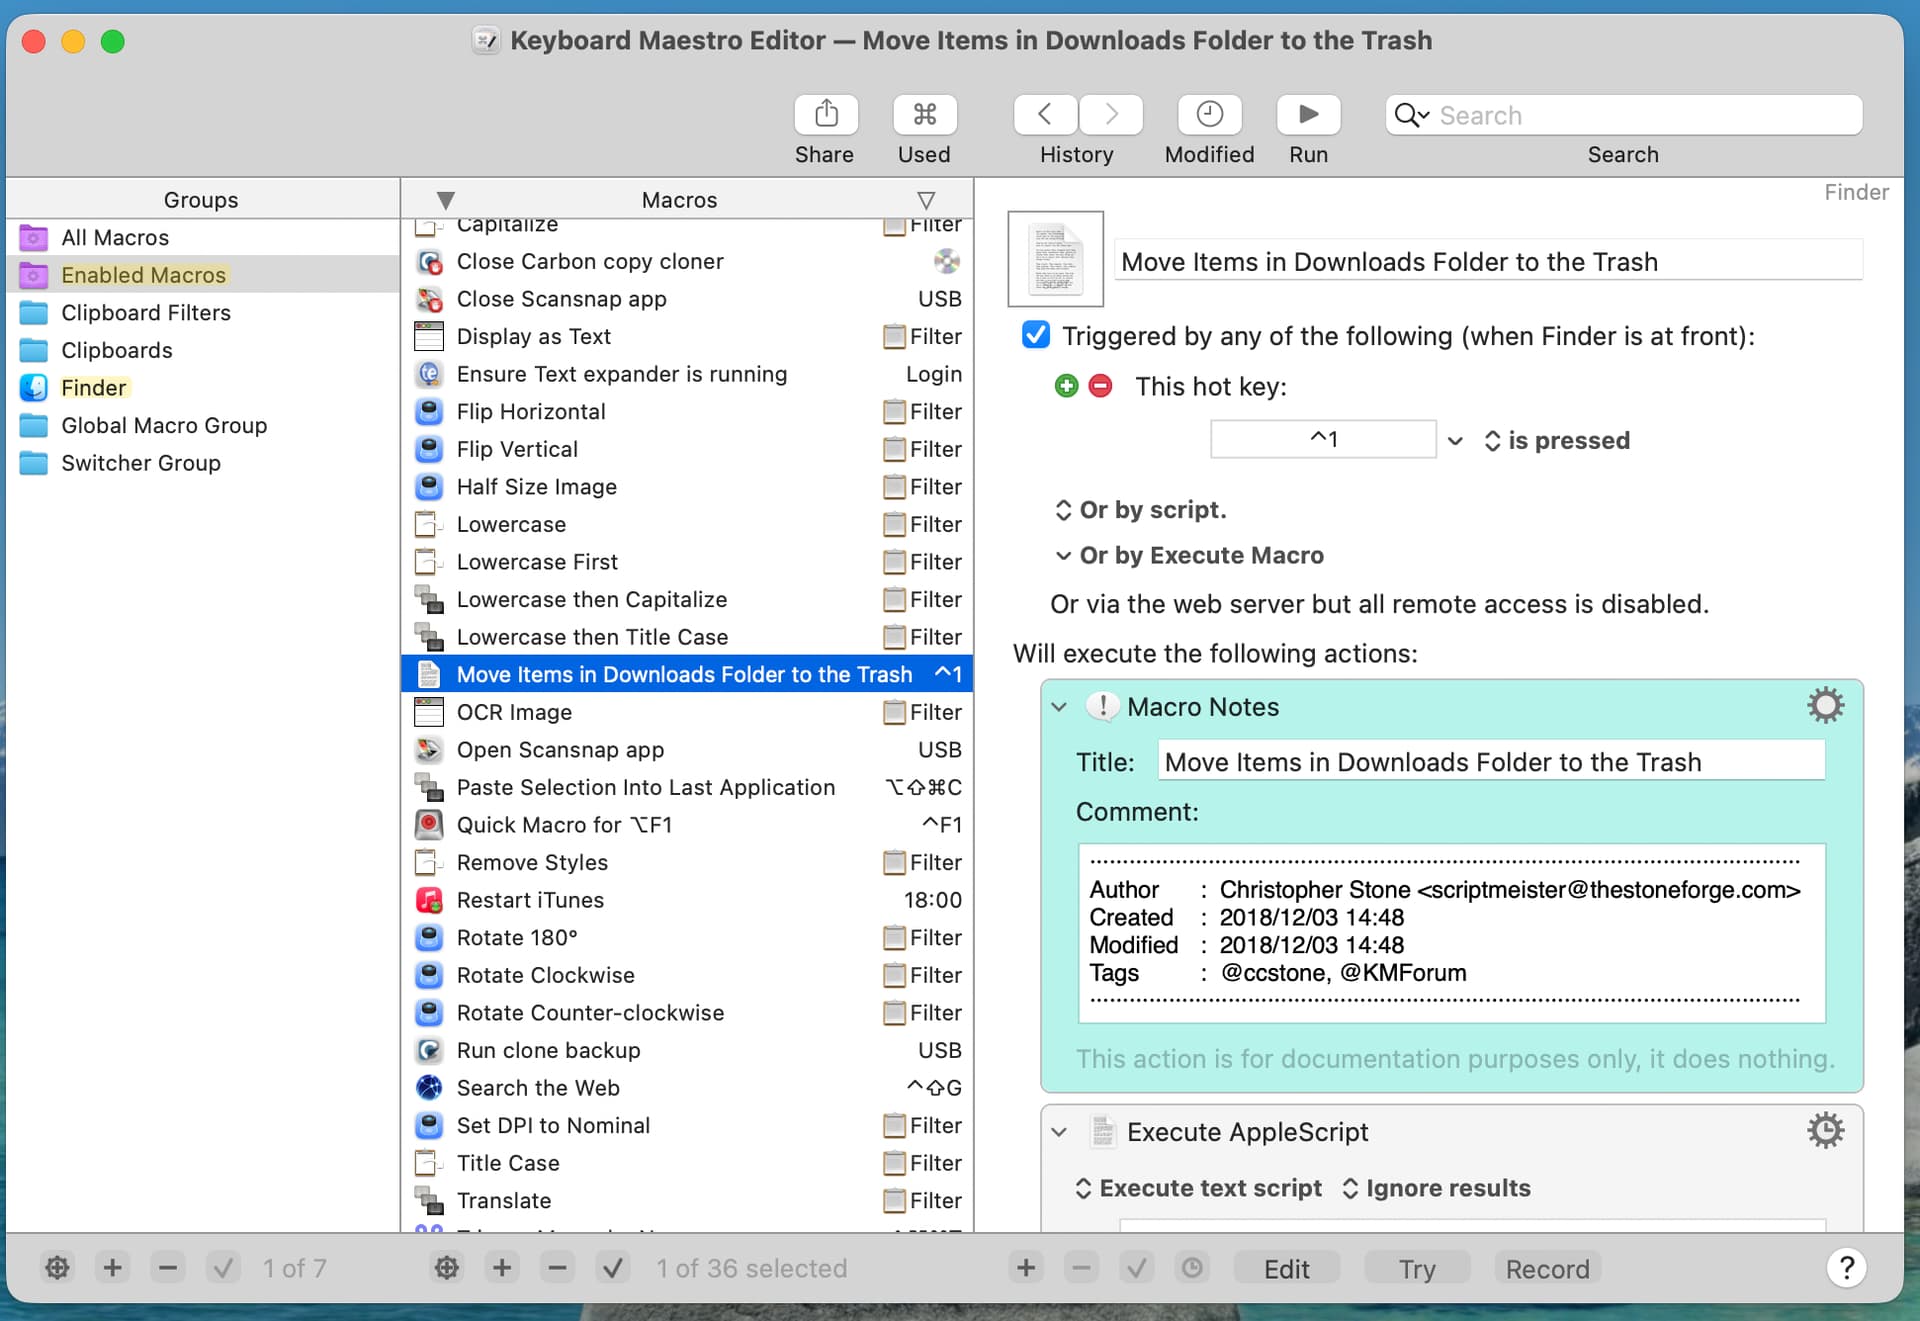Open Macro Notes action gear menu

click(x=1825, y=706)
